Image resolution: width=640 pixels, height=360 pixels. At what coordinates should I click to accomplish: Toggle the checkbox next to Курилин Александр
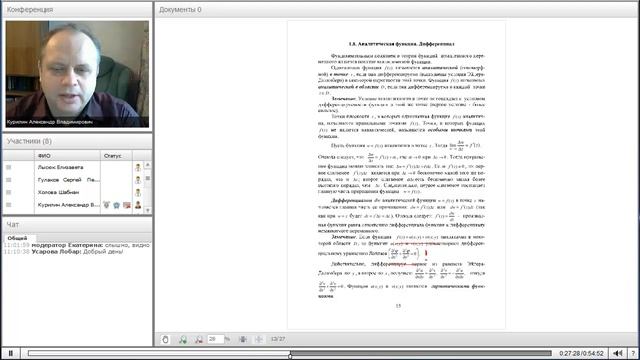click(x=9, y=205)
